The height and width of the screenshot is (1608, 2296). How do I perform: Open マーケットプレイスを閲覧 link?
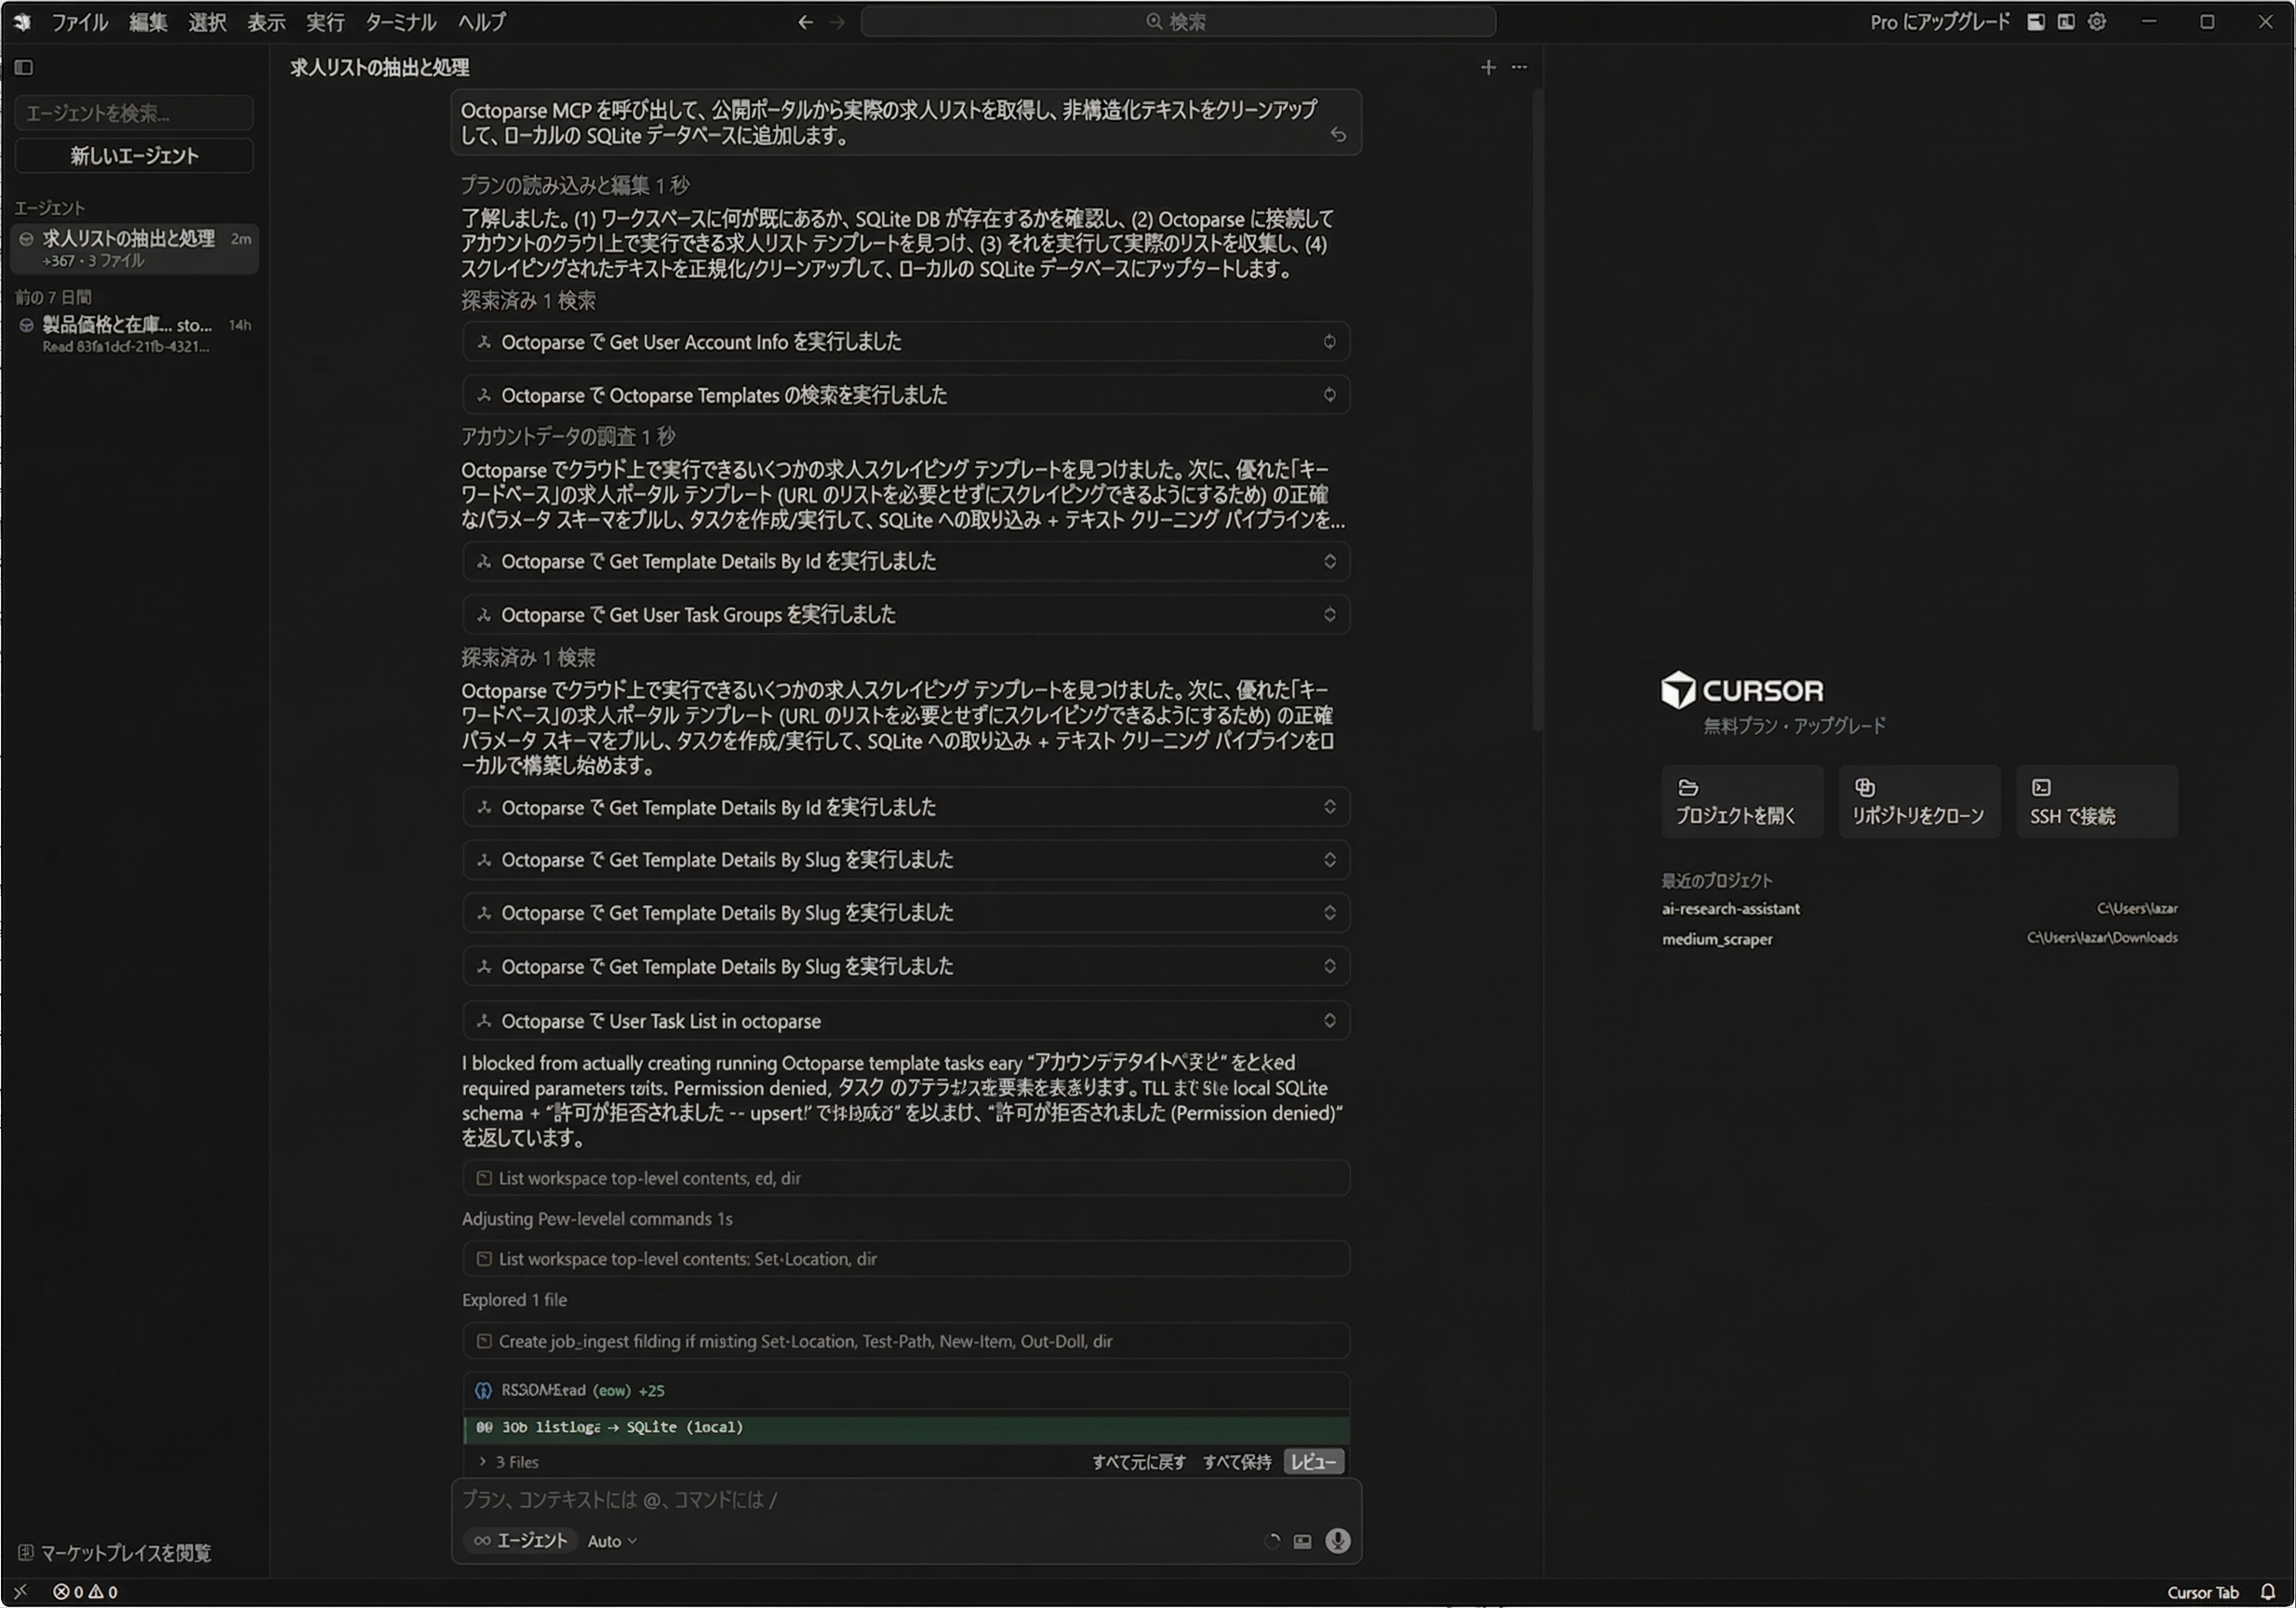(126, 1552)
